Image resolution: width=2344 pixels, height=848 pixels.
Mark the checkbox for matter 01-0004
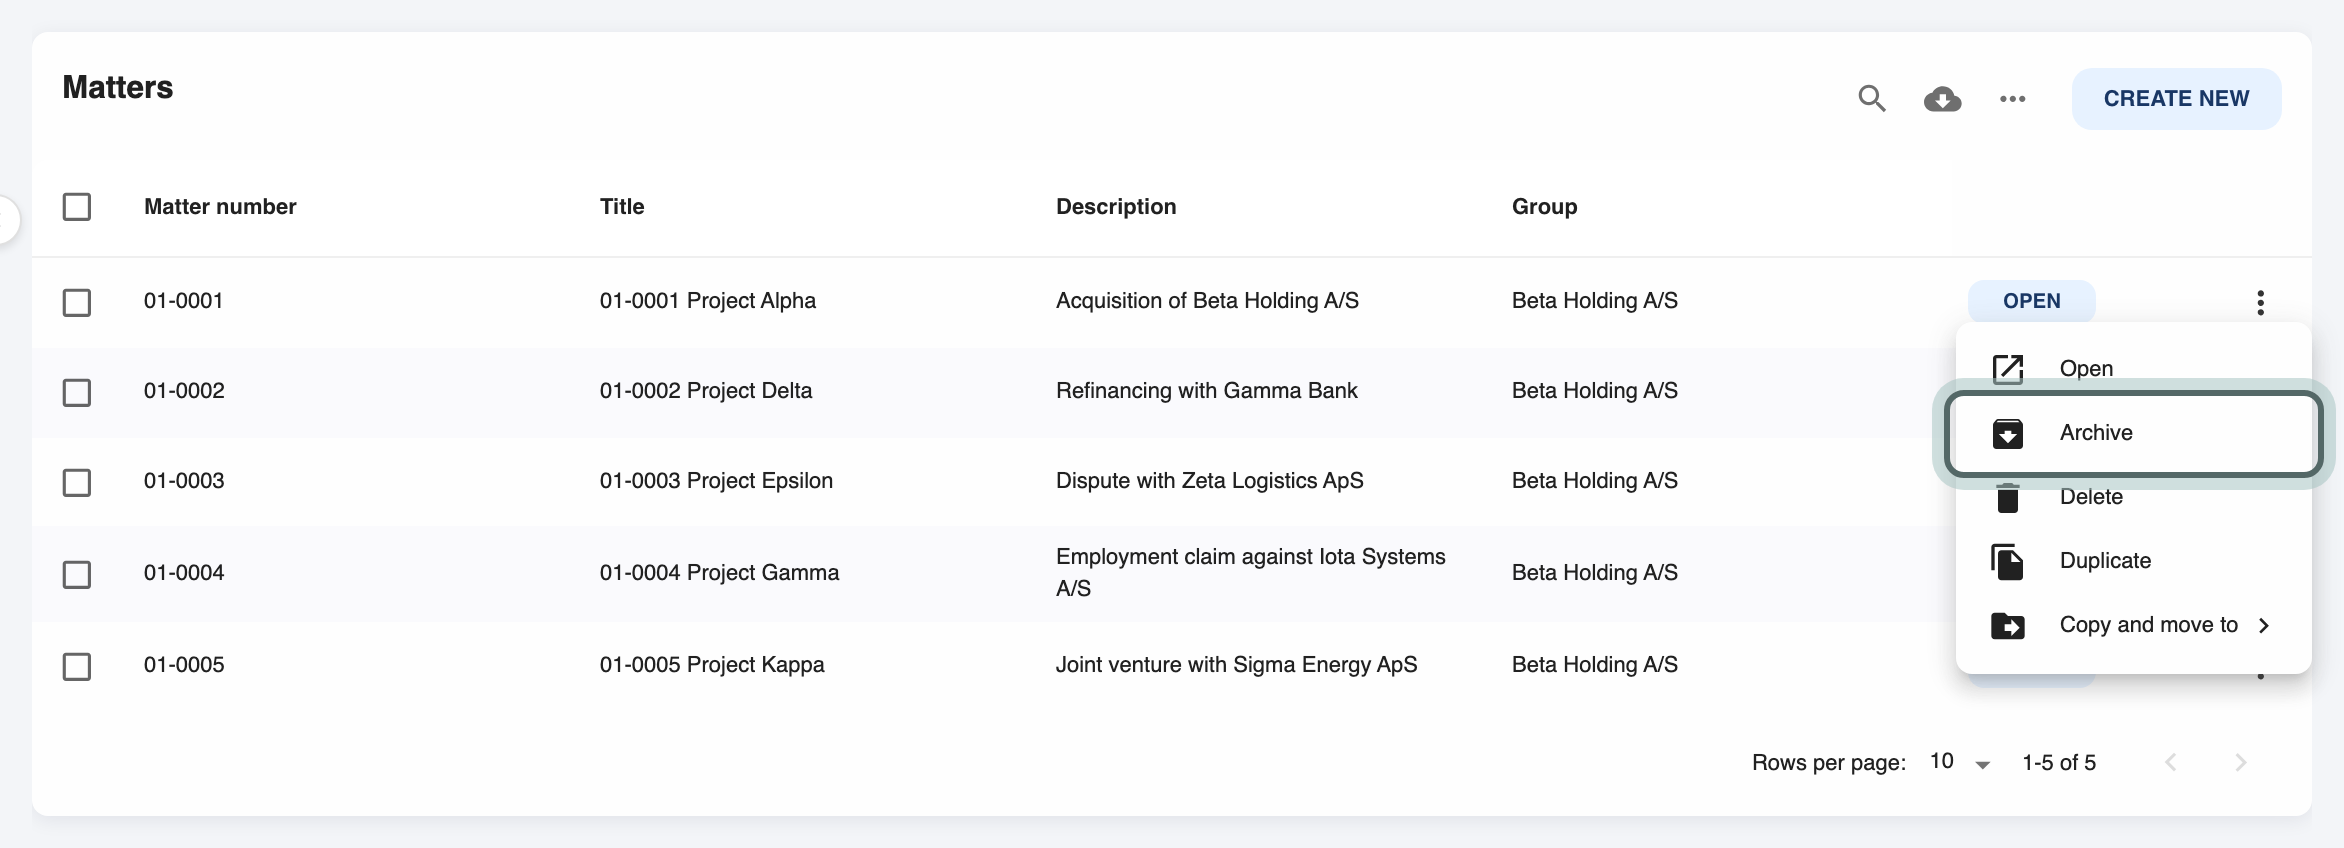coord(77,574)
